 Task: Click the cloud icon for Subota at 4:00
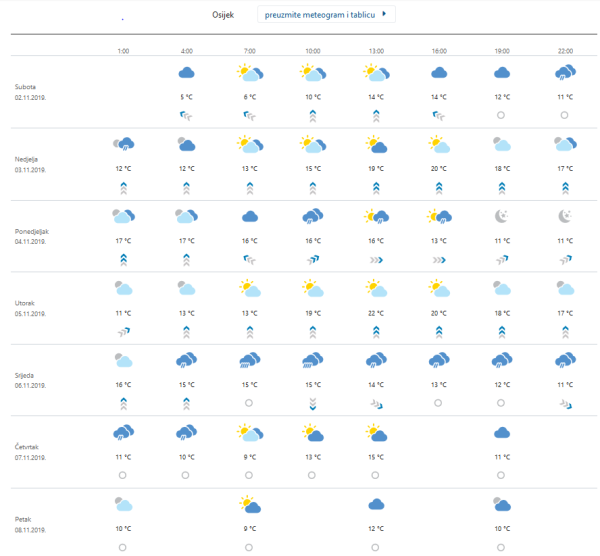[186, 73]
